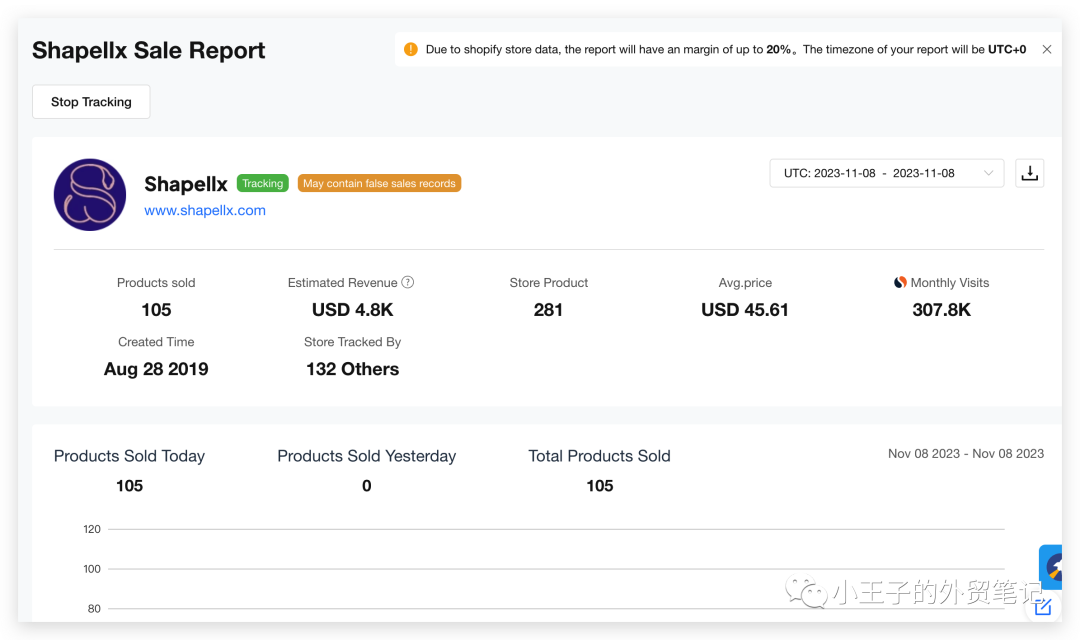Image resolution: width=1080 pixels, height=640 pixels.
Task: Click the 'Aug 28 2019' created time
Action: point(156,369)
